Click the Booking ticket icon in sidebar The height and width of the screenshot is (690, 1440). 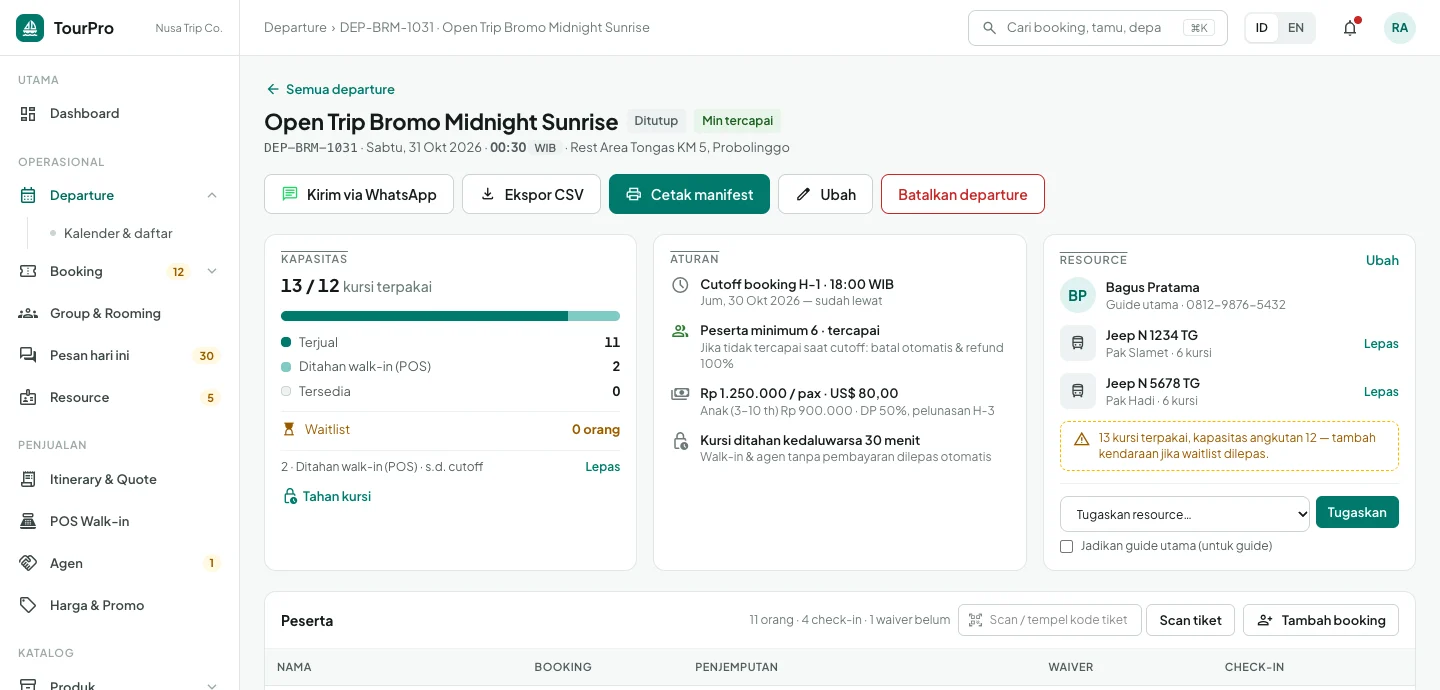pos(28,272)
